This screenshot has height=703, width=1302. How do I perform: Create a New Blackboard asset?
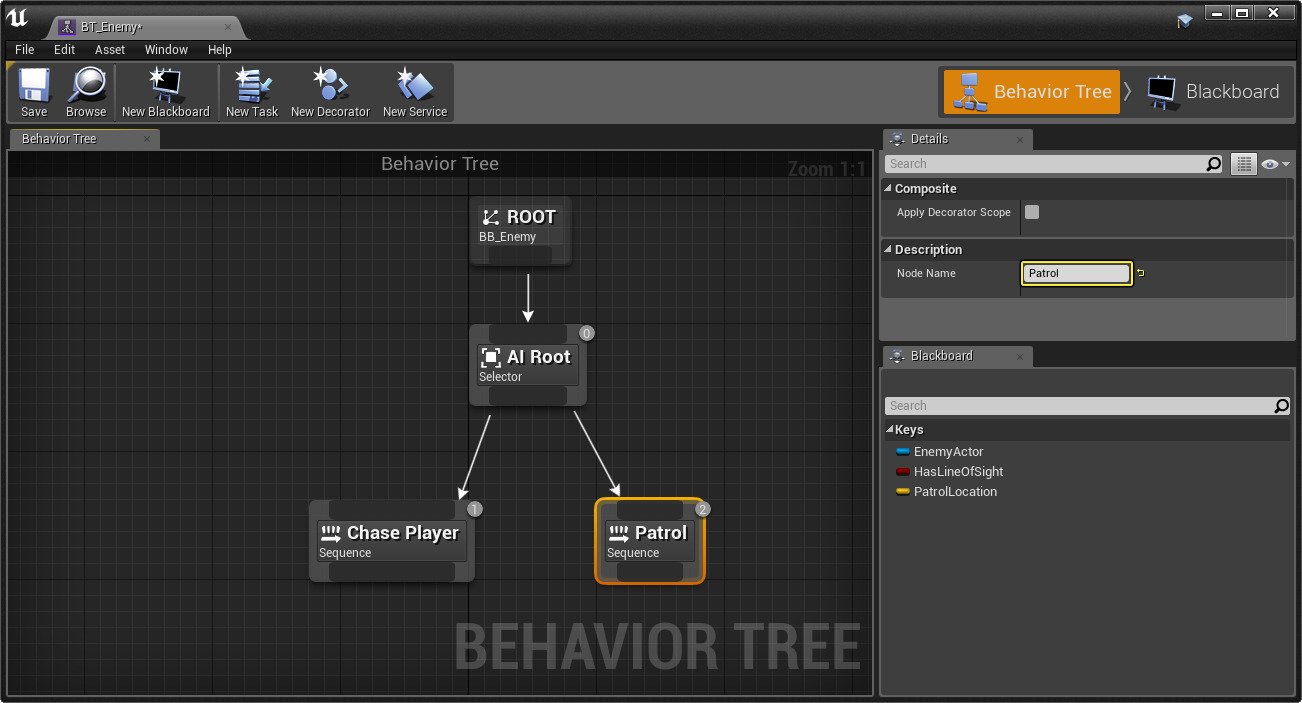coord(166,92)
